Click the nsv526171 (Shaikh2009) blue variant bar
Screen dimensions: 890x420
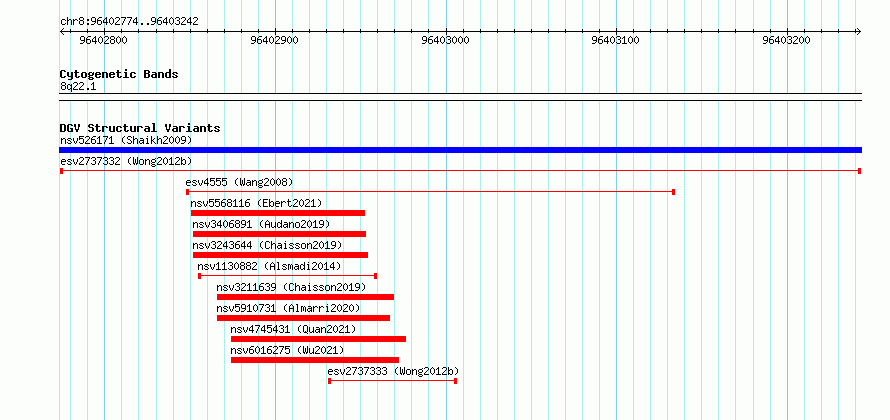(460, 150)
